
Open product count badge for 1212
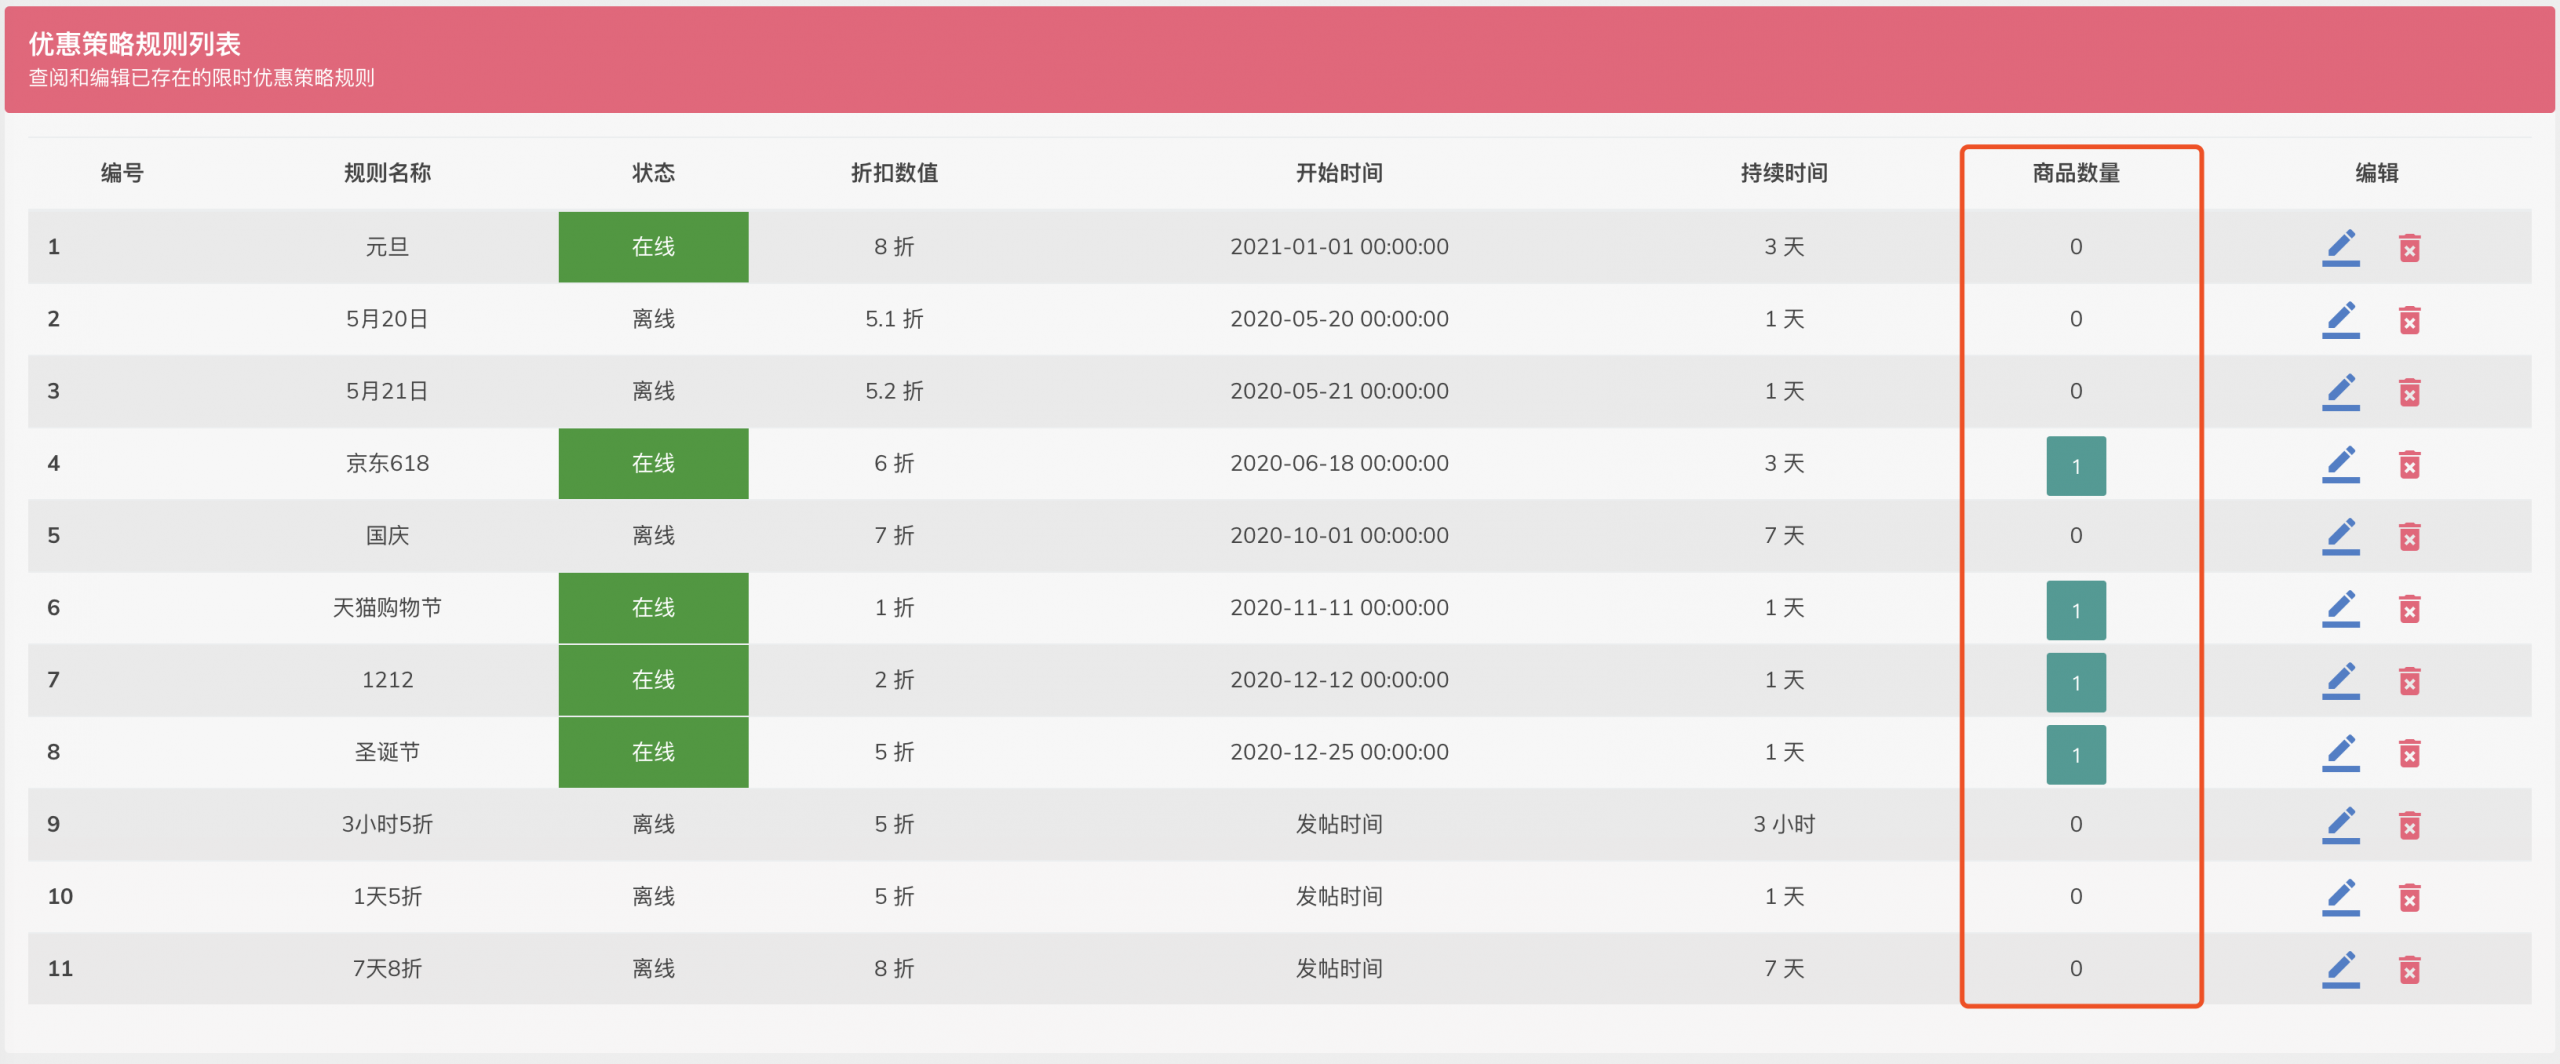click(x=2076, y=682)
